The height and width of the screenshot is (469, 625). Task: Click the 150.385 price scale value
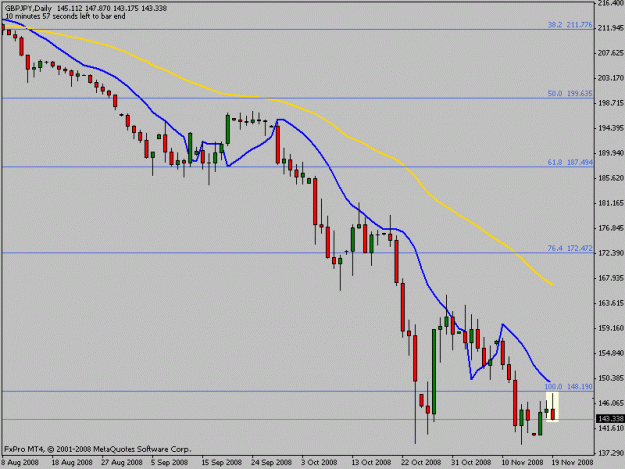click(x=611, y=378)
